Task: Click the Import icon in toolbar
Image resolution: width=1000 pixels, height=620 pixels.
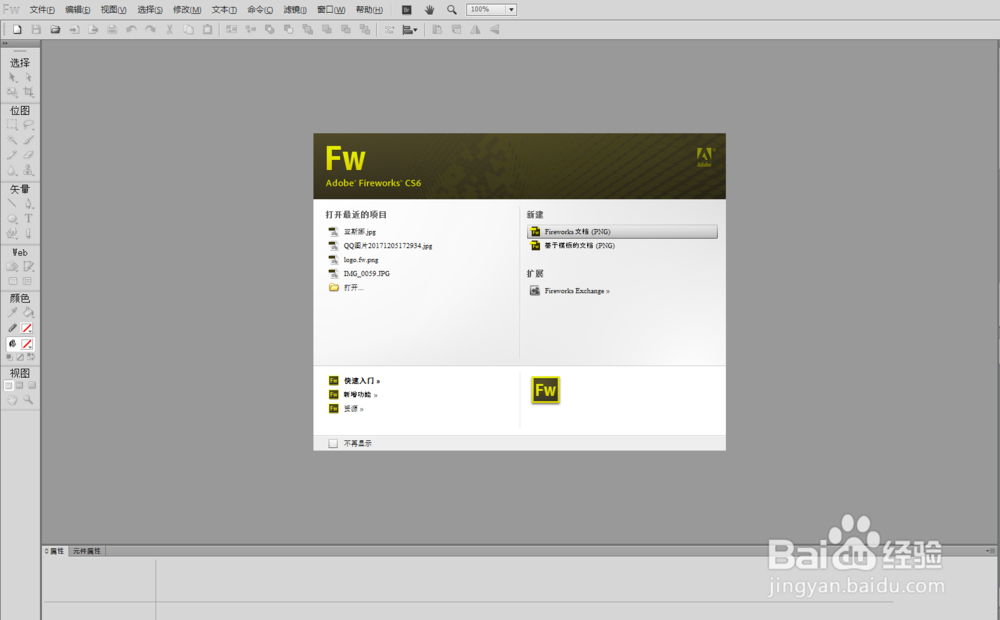Action: (75, 29)
